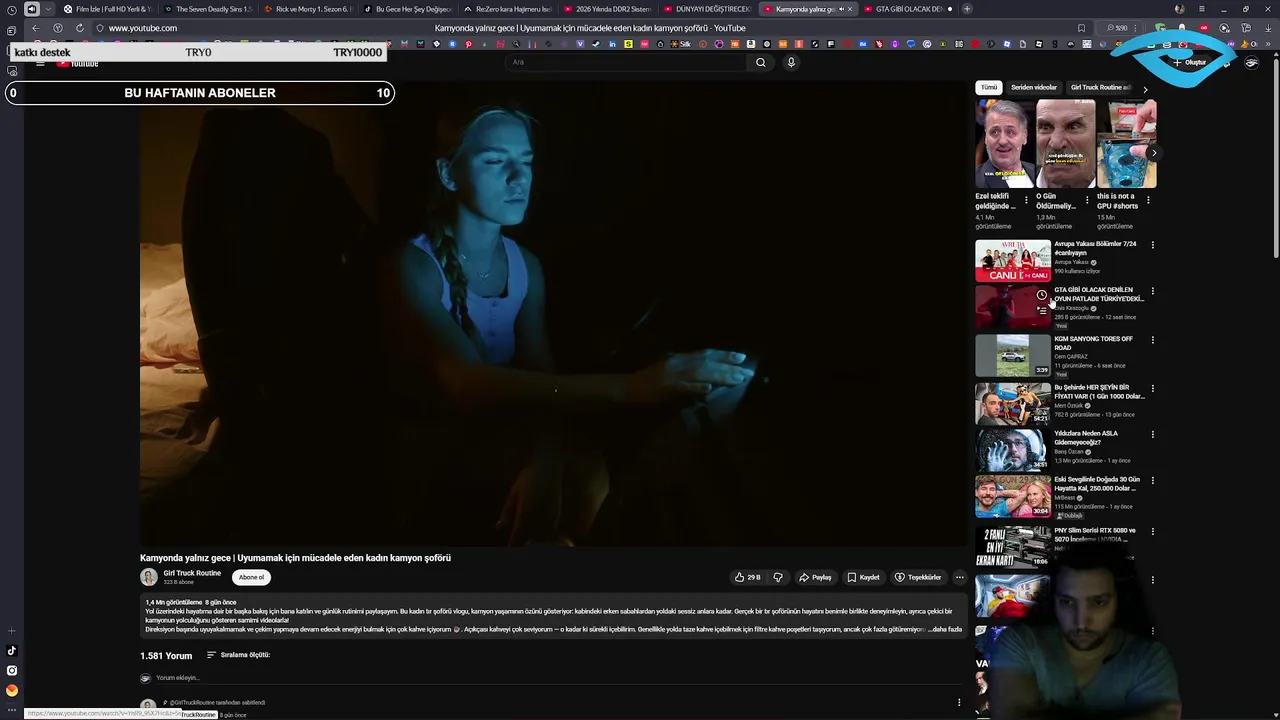This screenshot has width=1280, height=720.
Task: Subscribe with the Abone ol button
Action: pos(251,577)
